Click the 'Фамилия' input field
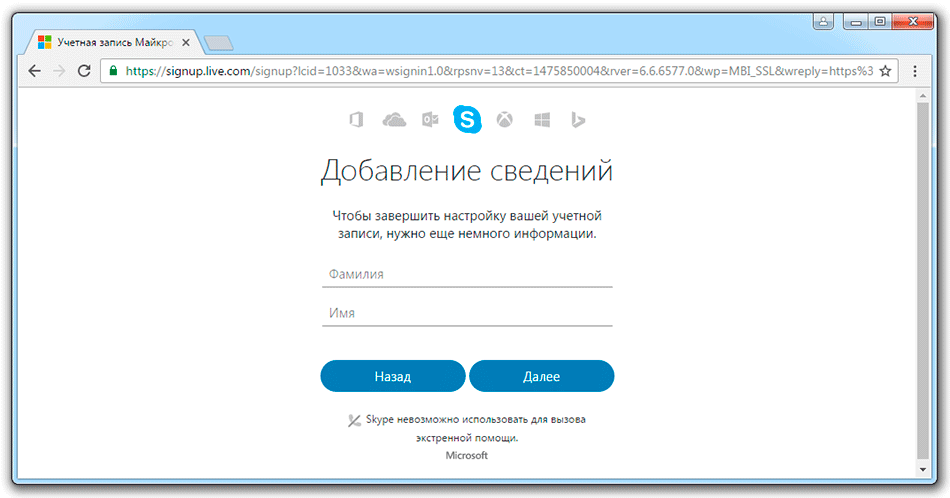 [x=467, y=274]
